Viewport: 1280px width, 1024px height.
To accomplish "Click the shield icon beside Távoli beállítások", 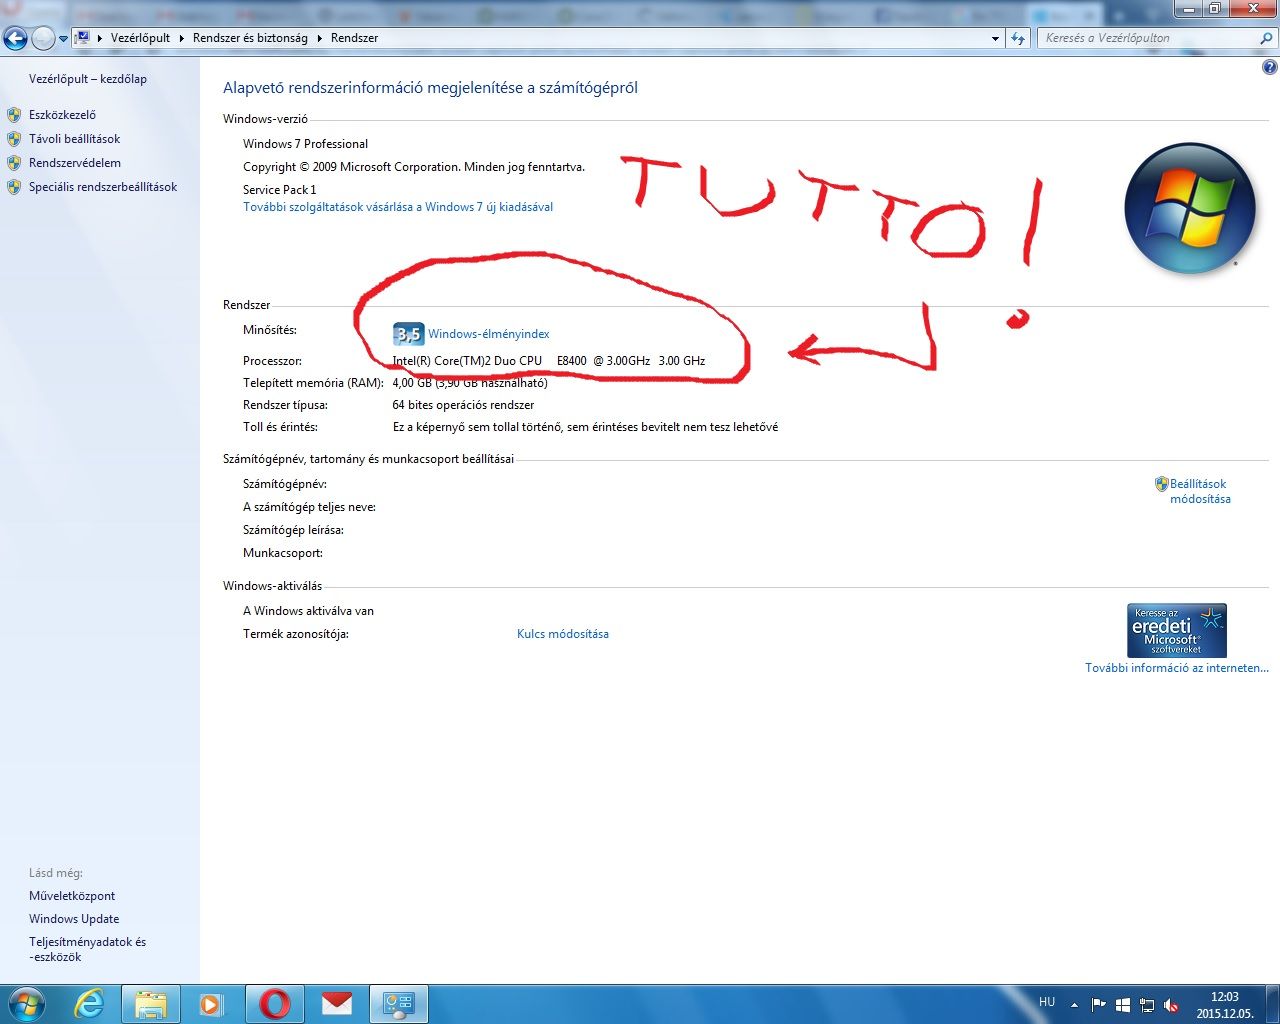I will (14, 139).
